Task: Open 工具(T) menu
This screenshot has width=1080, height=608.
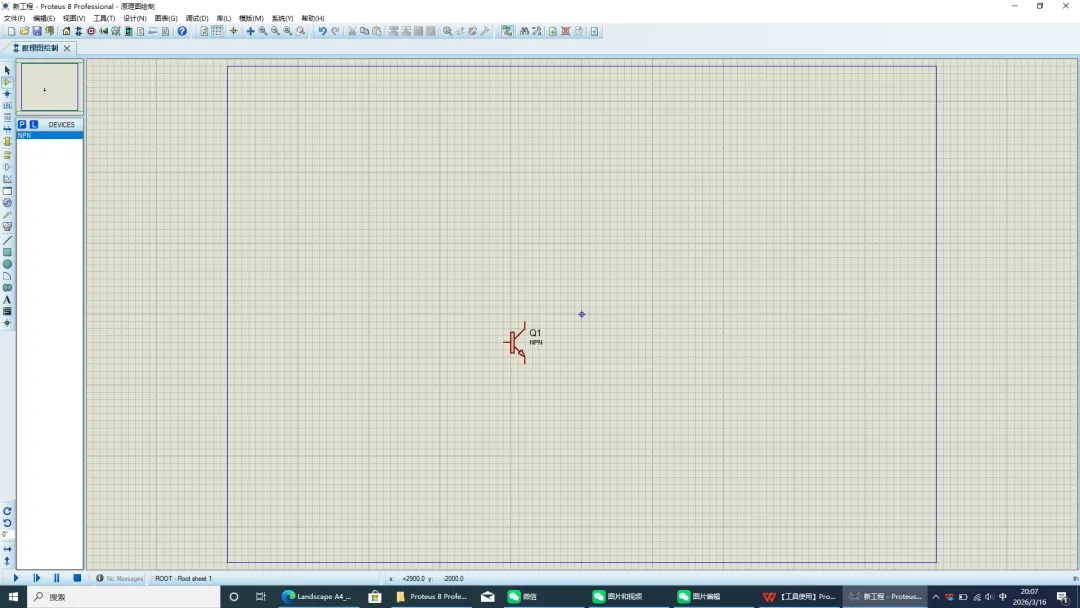Action: coord(104,19)
